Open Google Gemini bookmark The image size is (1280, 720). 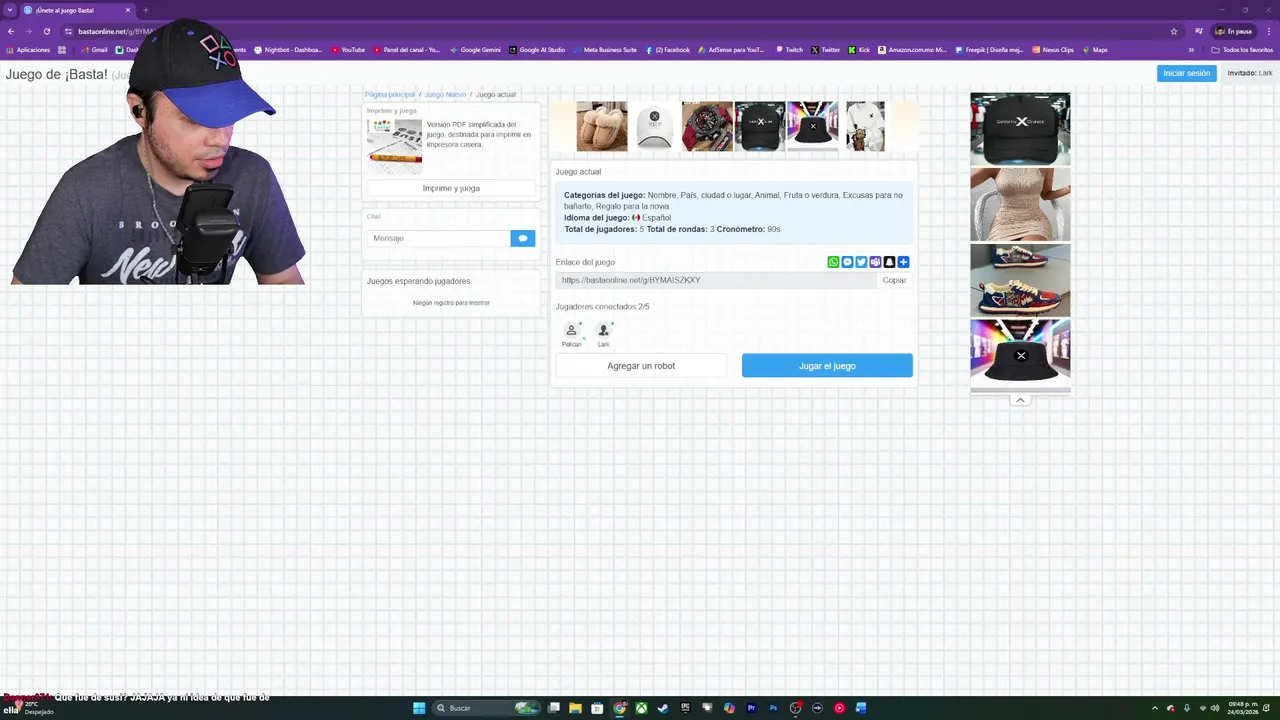click(475, 50)
